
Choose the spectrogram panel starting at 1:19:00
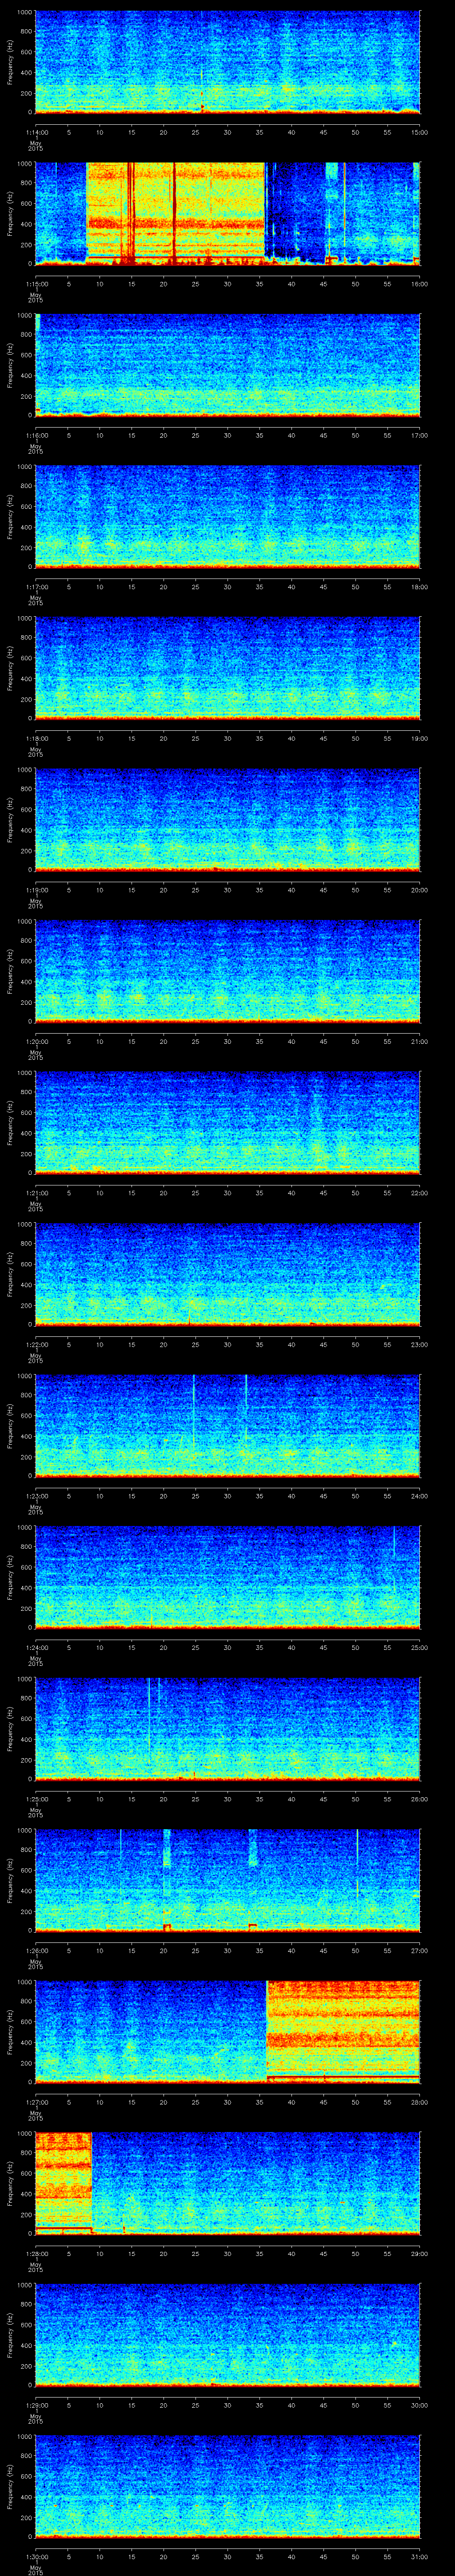[x=228, y=819]
